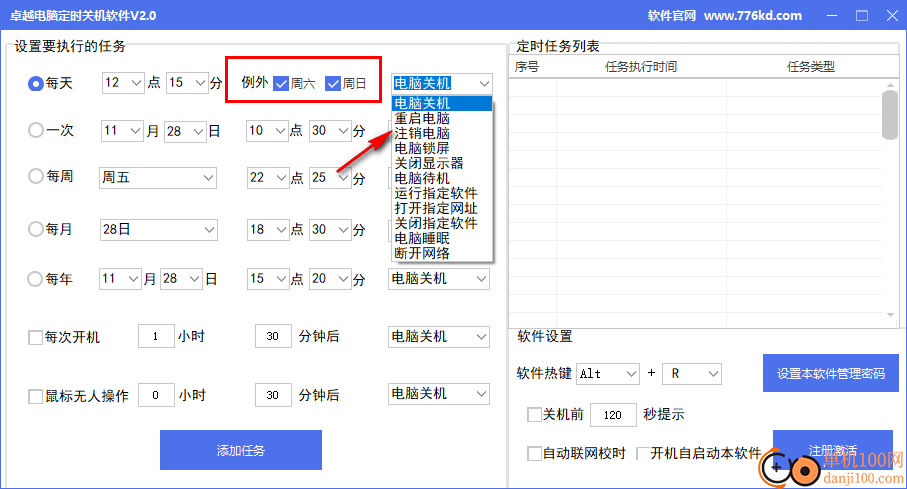Image resolution: width=907 pixels, height=489 pixels.
Task: Open the www.776kd.com website link
Action: pyautogui.click(x=753, y=16)
